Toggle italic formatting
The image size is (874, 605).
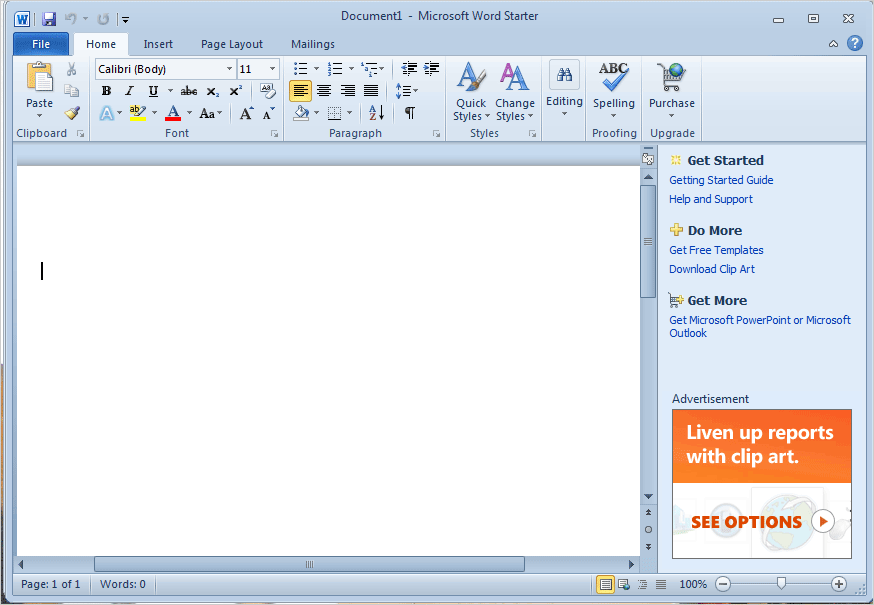pyautogui.click(x=129, y=91)
